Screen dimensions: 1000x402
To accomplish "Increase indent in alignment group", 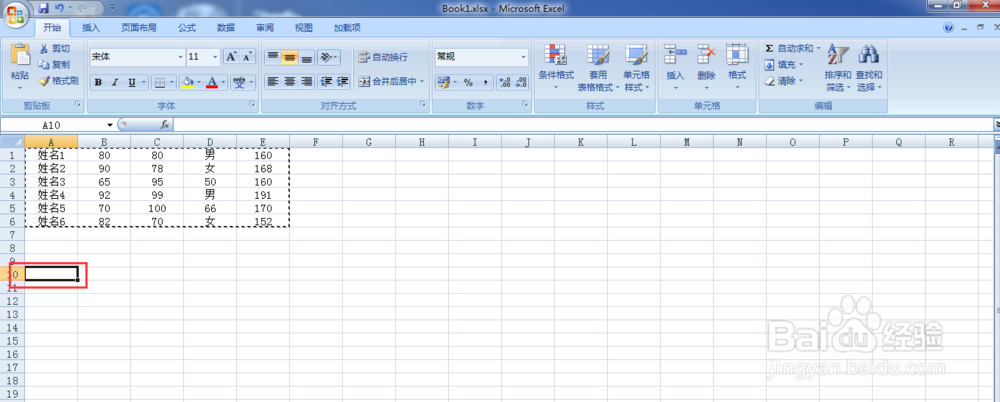I will point(342,82).
